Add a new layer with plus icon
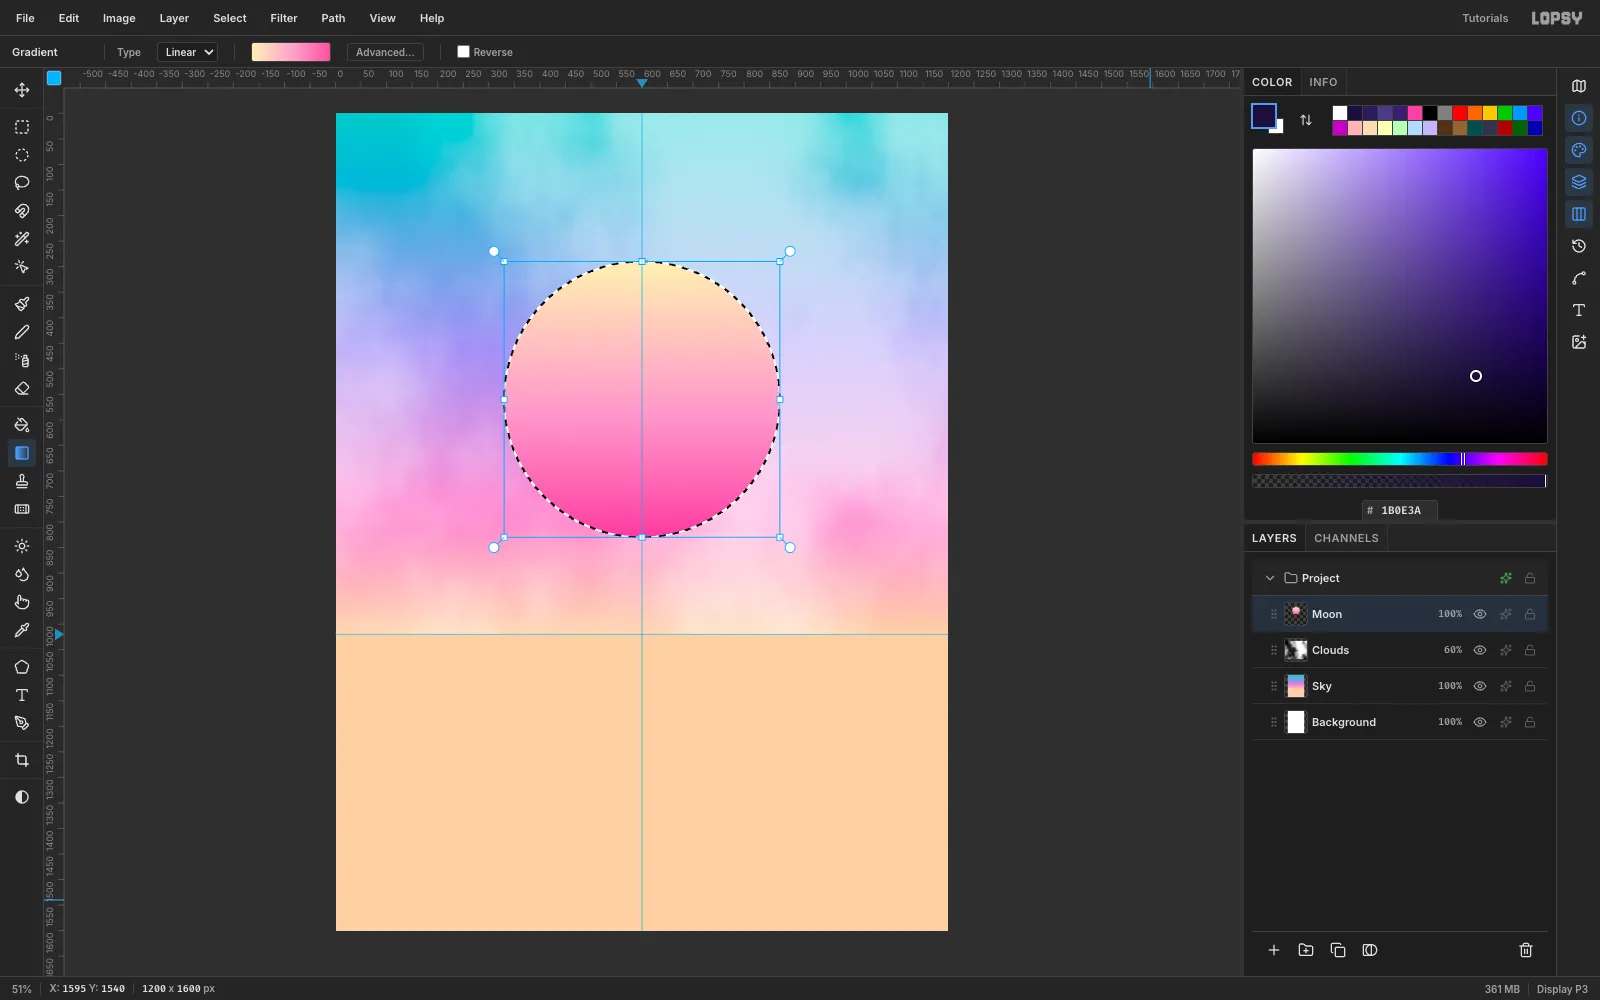The image size is (1600, 1000). [1274, 950]
